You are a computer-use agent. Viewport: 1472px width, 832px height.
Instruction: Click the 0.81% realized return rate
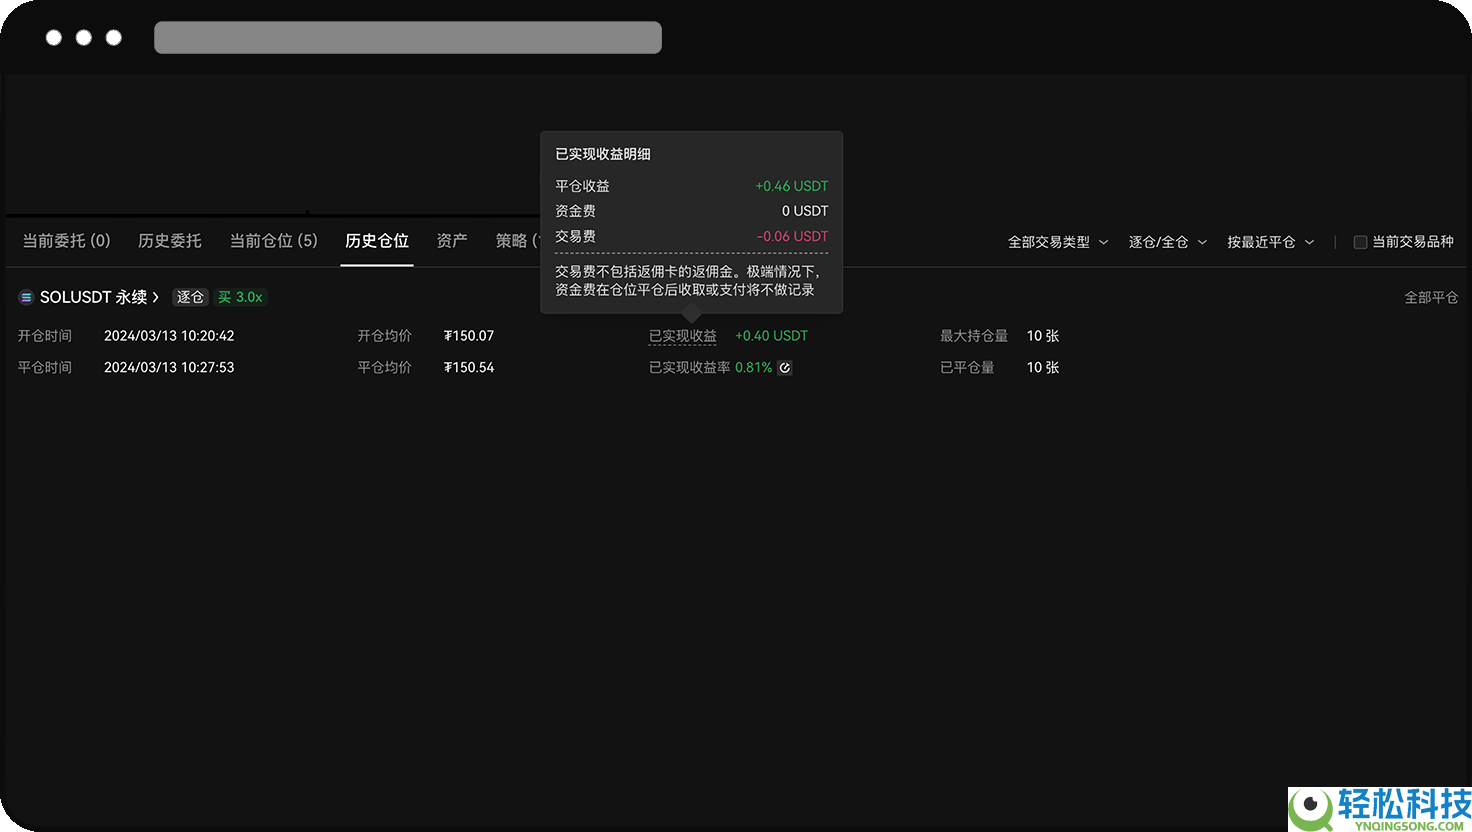click(x=753, y=368)
